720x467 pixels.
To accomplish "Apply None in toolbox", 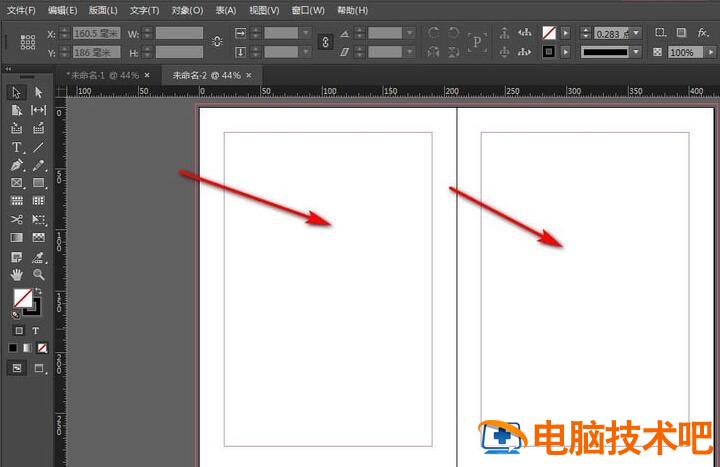I will (x=42, y=348).
